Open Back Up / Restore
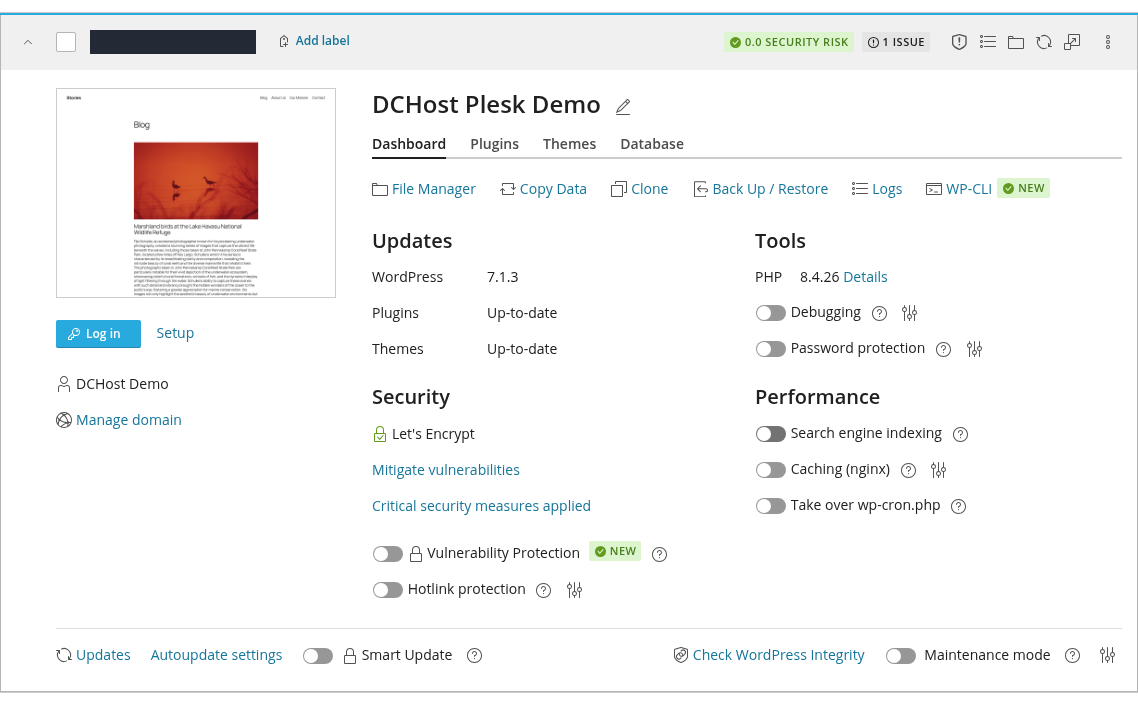This screenshot has height=710, width=1138. 761,189
